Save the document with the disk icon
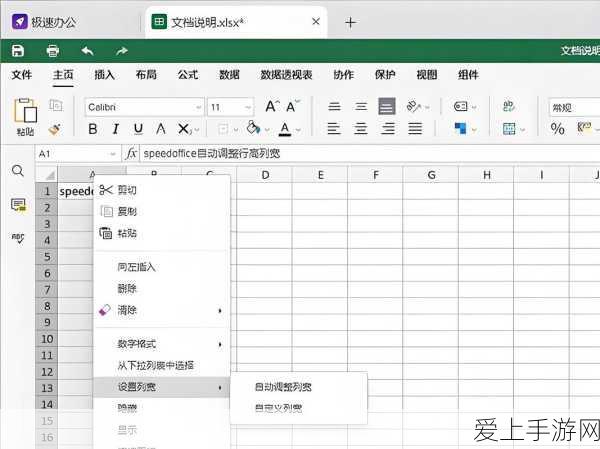600x449 pixels. [x=18, y=51]
